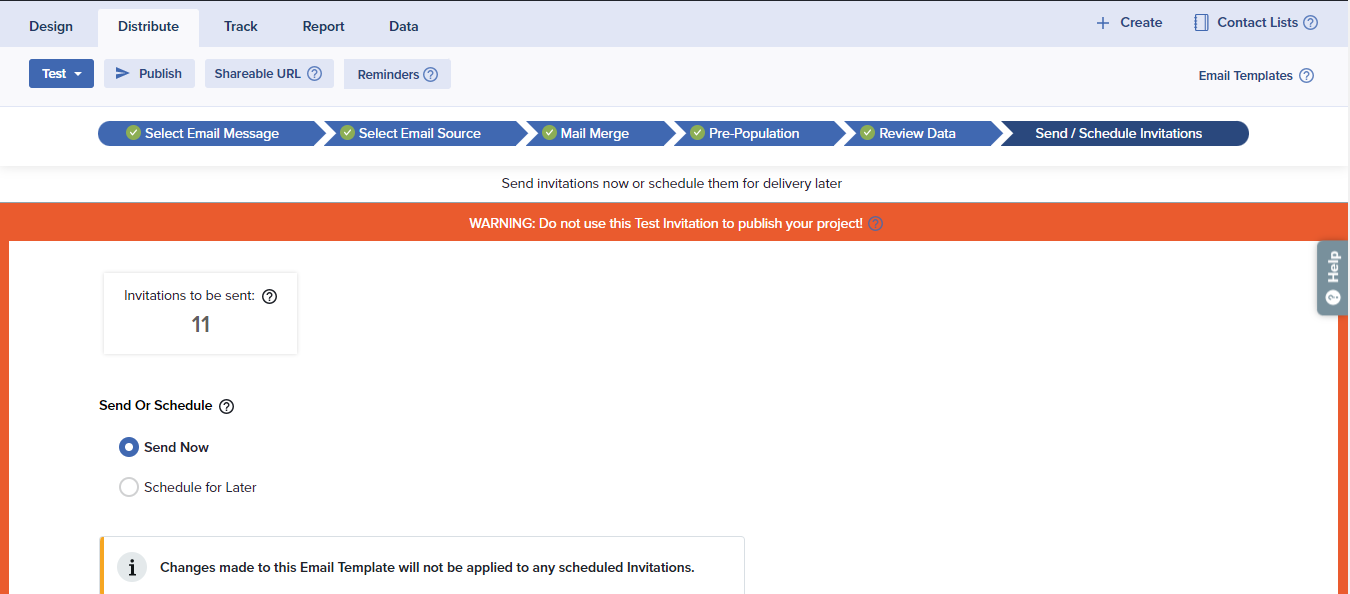Click the help icon next to Contact Lists
Viewport: 1350px width, 594px height.
tap(1310, 23)
